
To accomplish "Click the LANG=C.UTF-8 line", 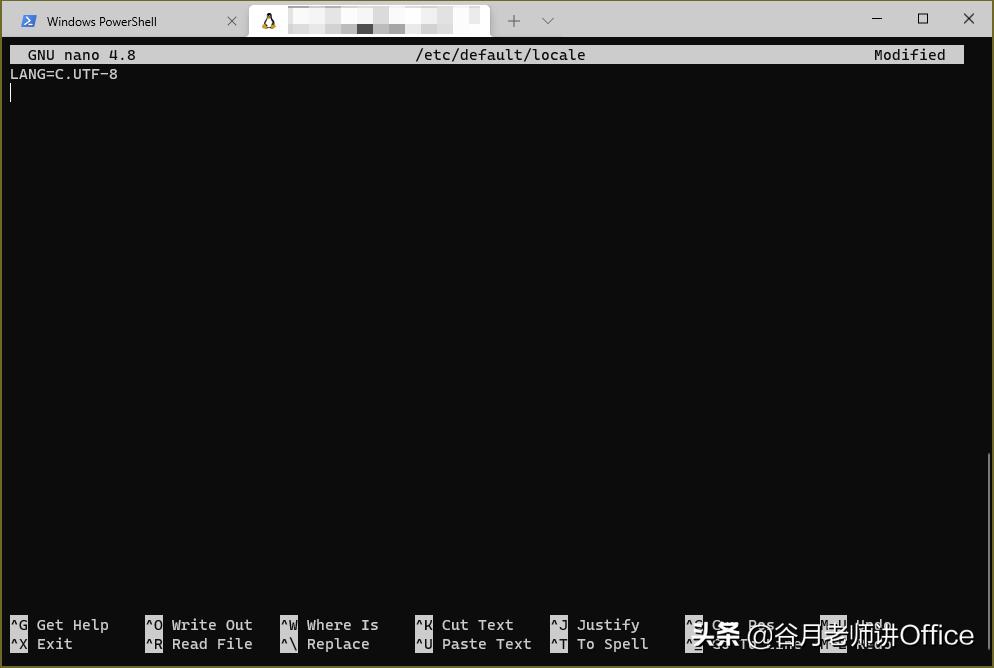I will point(63,73).
